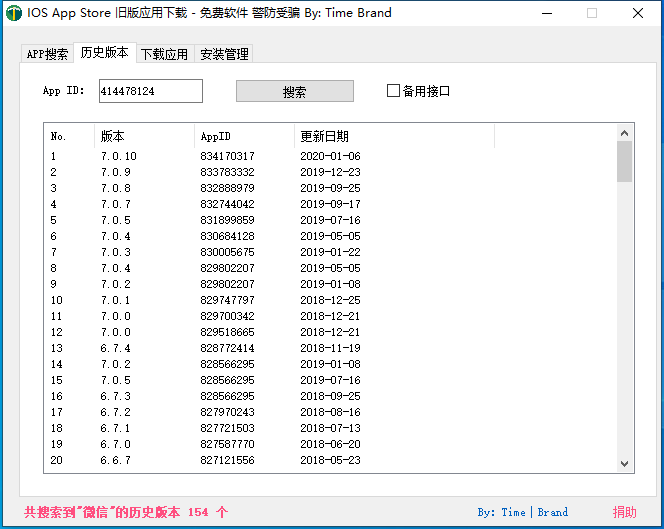Select the 历史版本 tab
The image size is (664, 529).
pyautogui.click(x=105, y=53)
